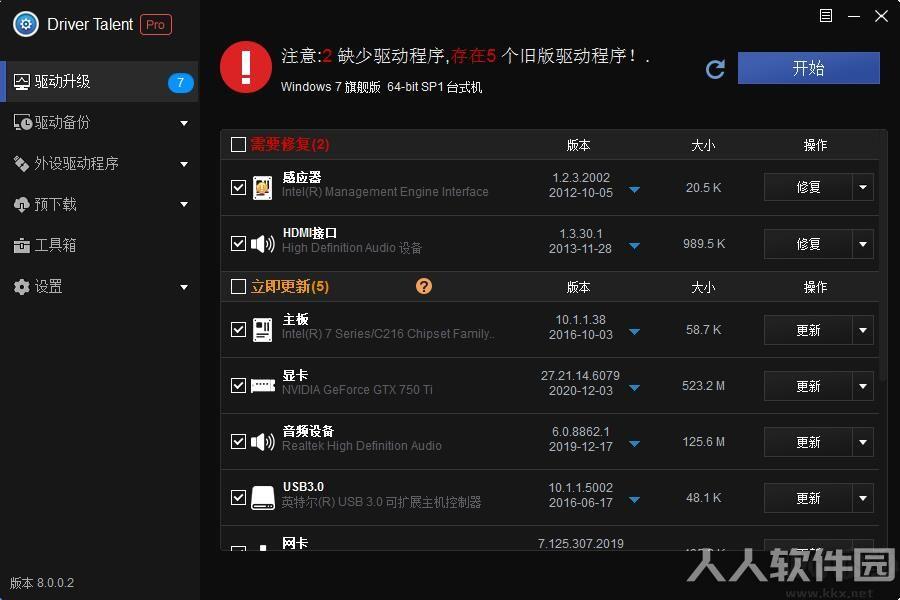
Task: Click the 音频设备 speaker icon
Action: pos(263,442)
